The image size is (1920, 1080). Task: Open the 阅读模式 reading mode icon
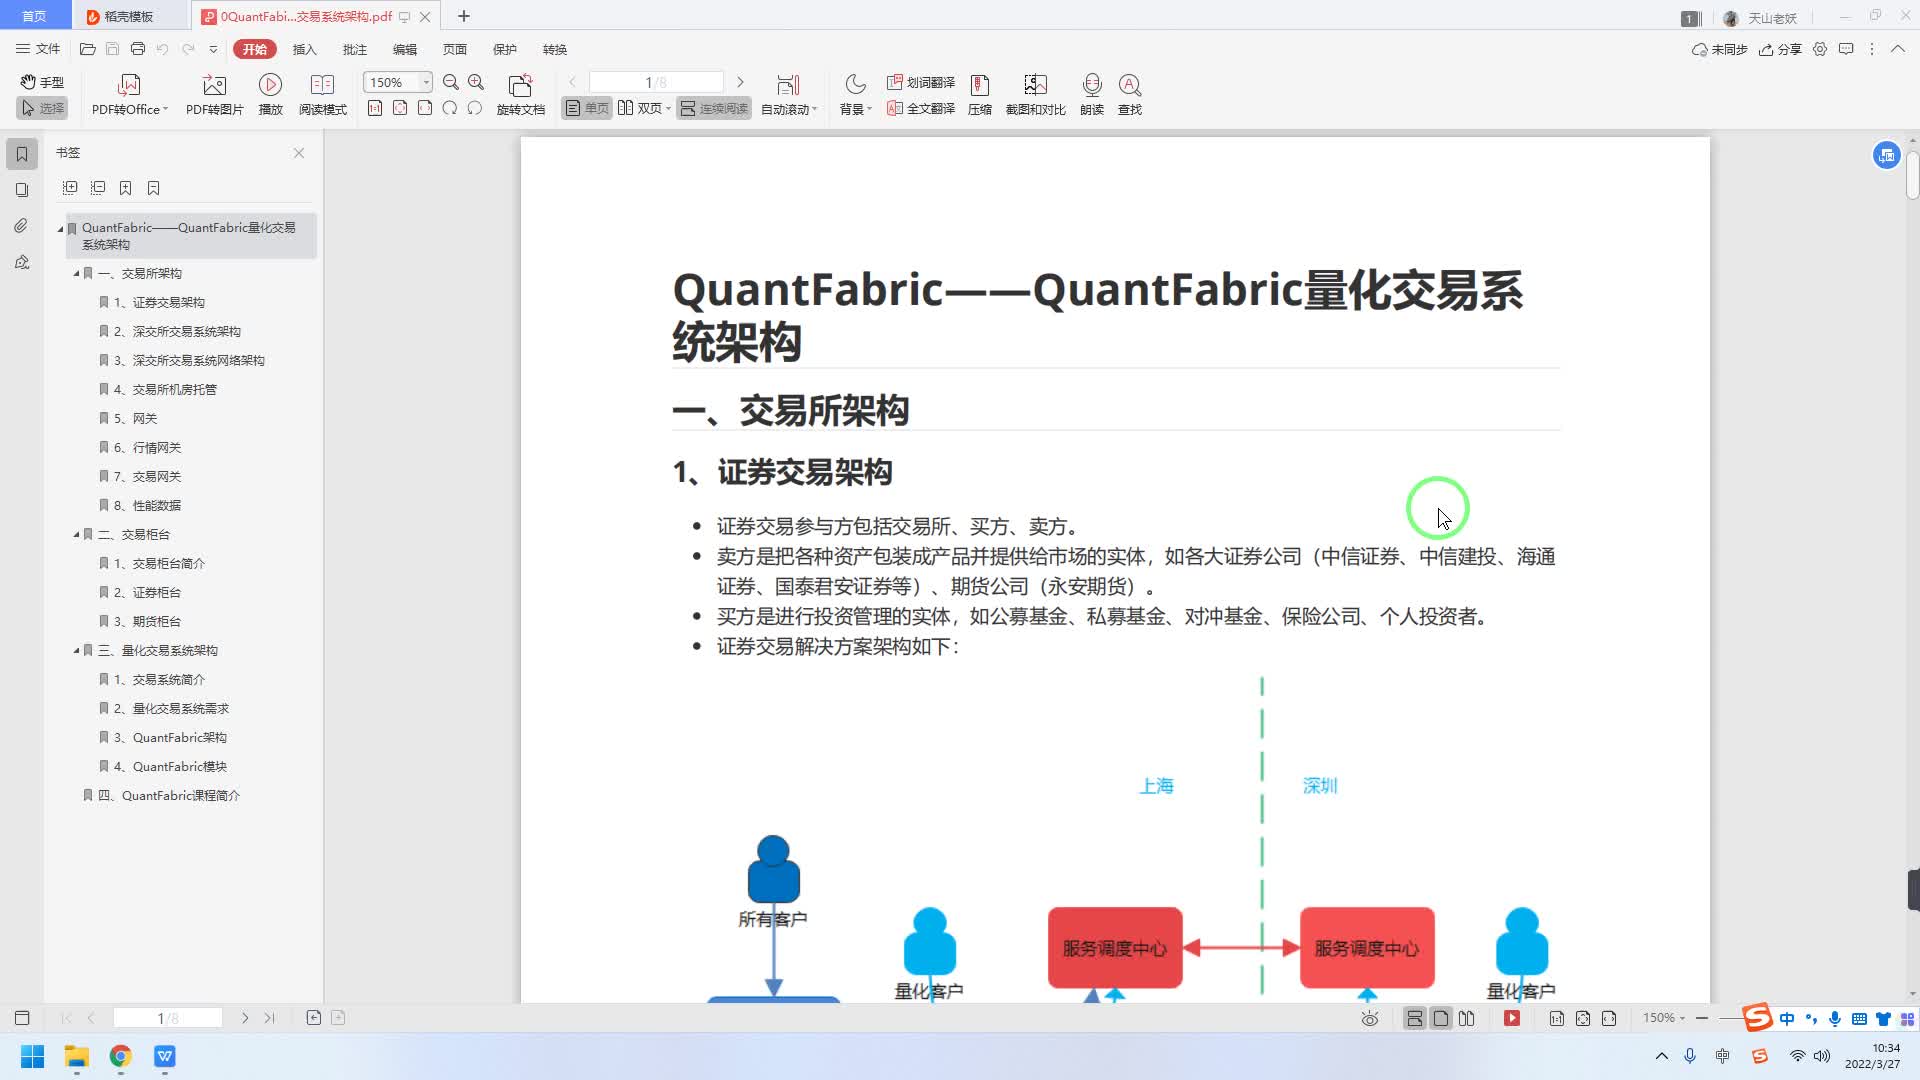[322, 85]
